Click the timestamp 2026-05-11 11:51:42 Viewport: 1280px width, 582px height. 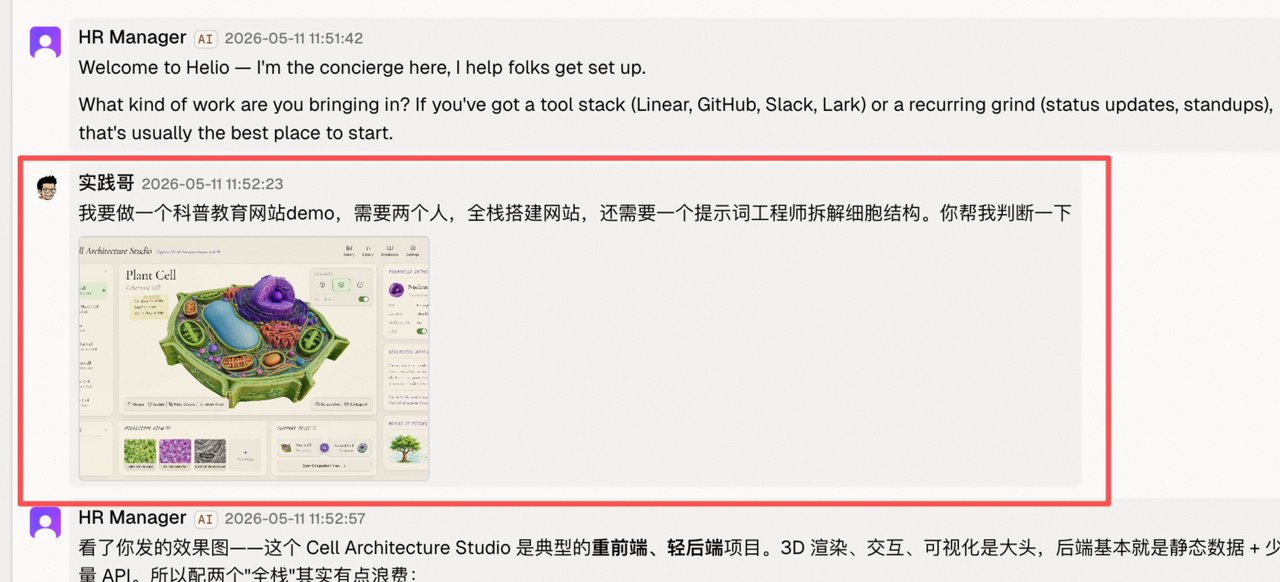[x=294, y=39]
